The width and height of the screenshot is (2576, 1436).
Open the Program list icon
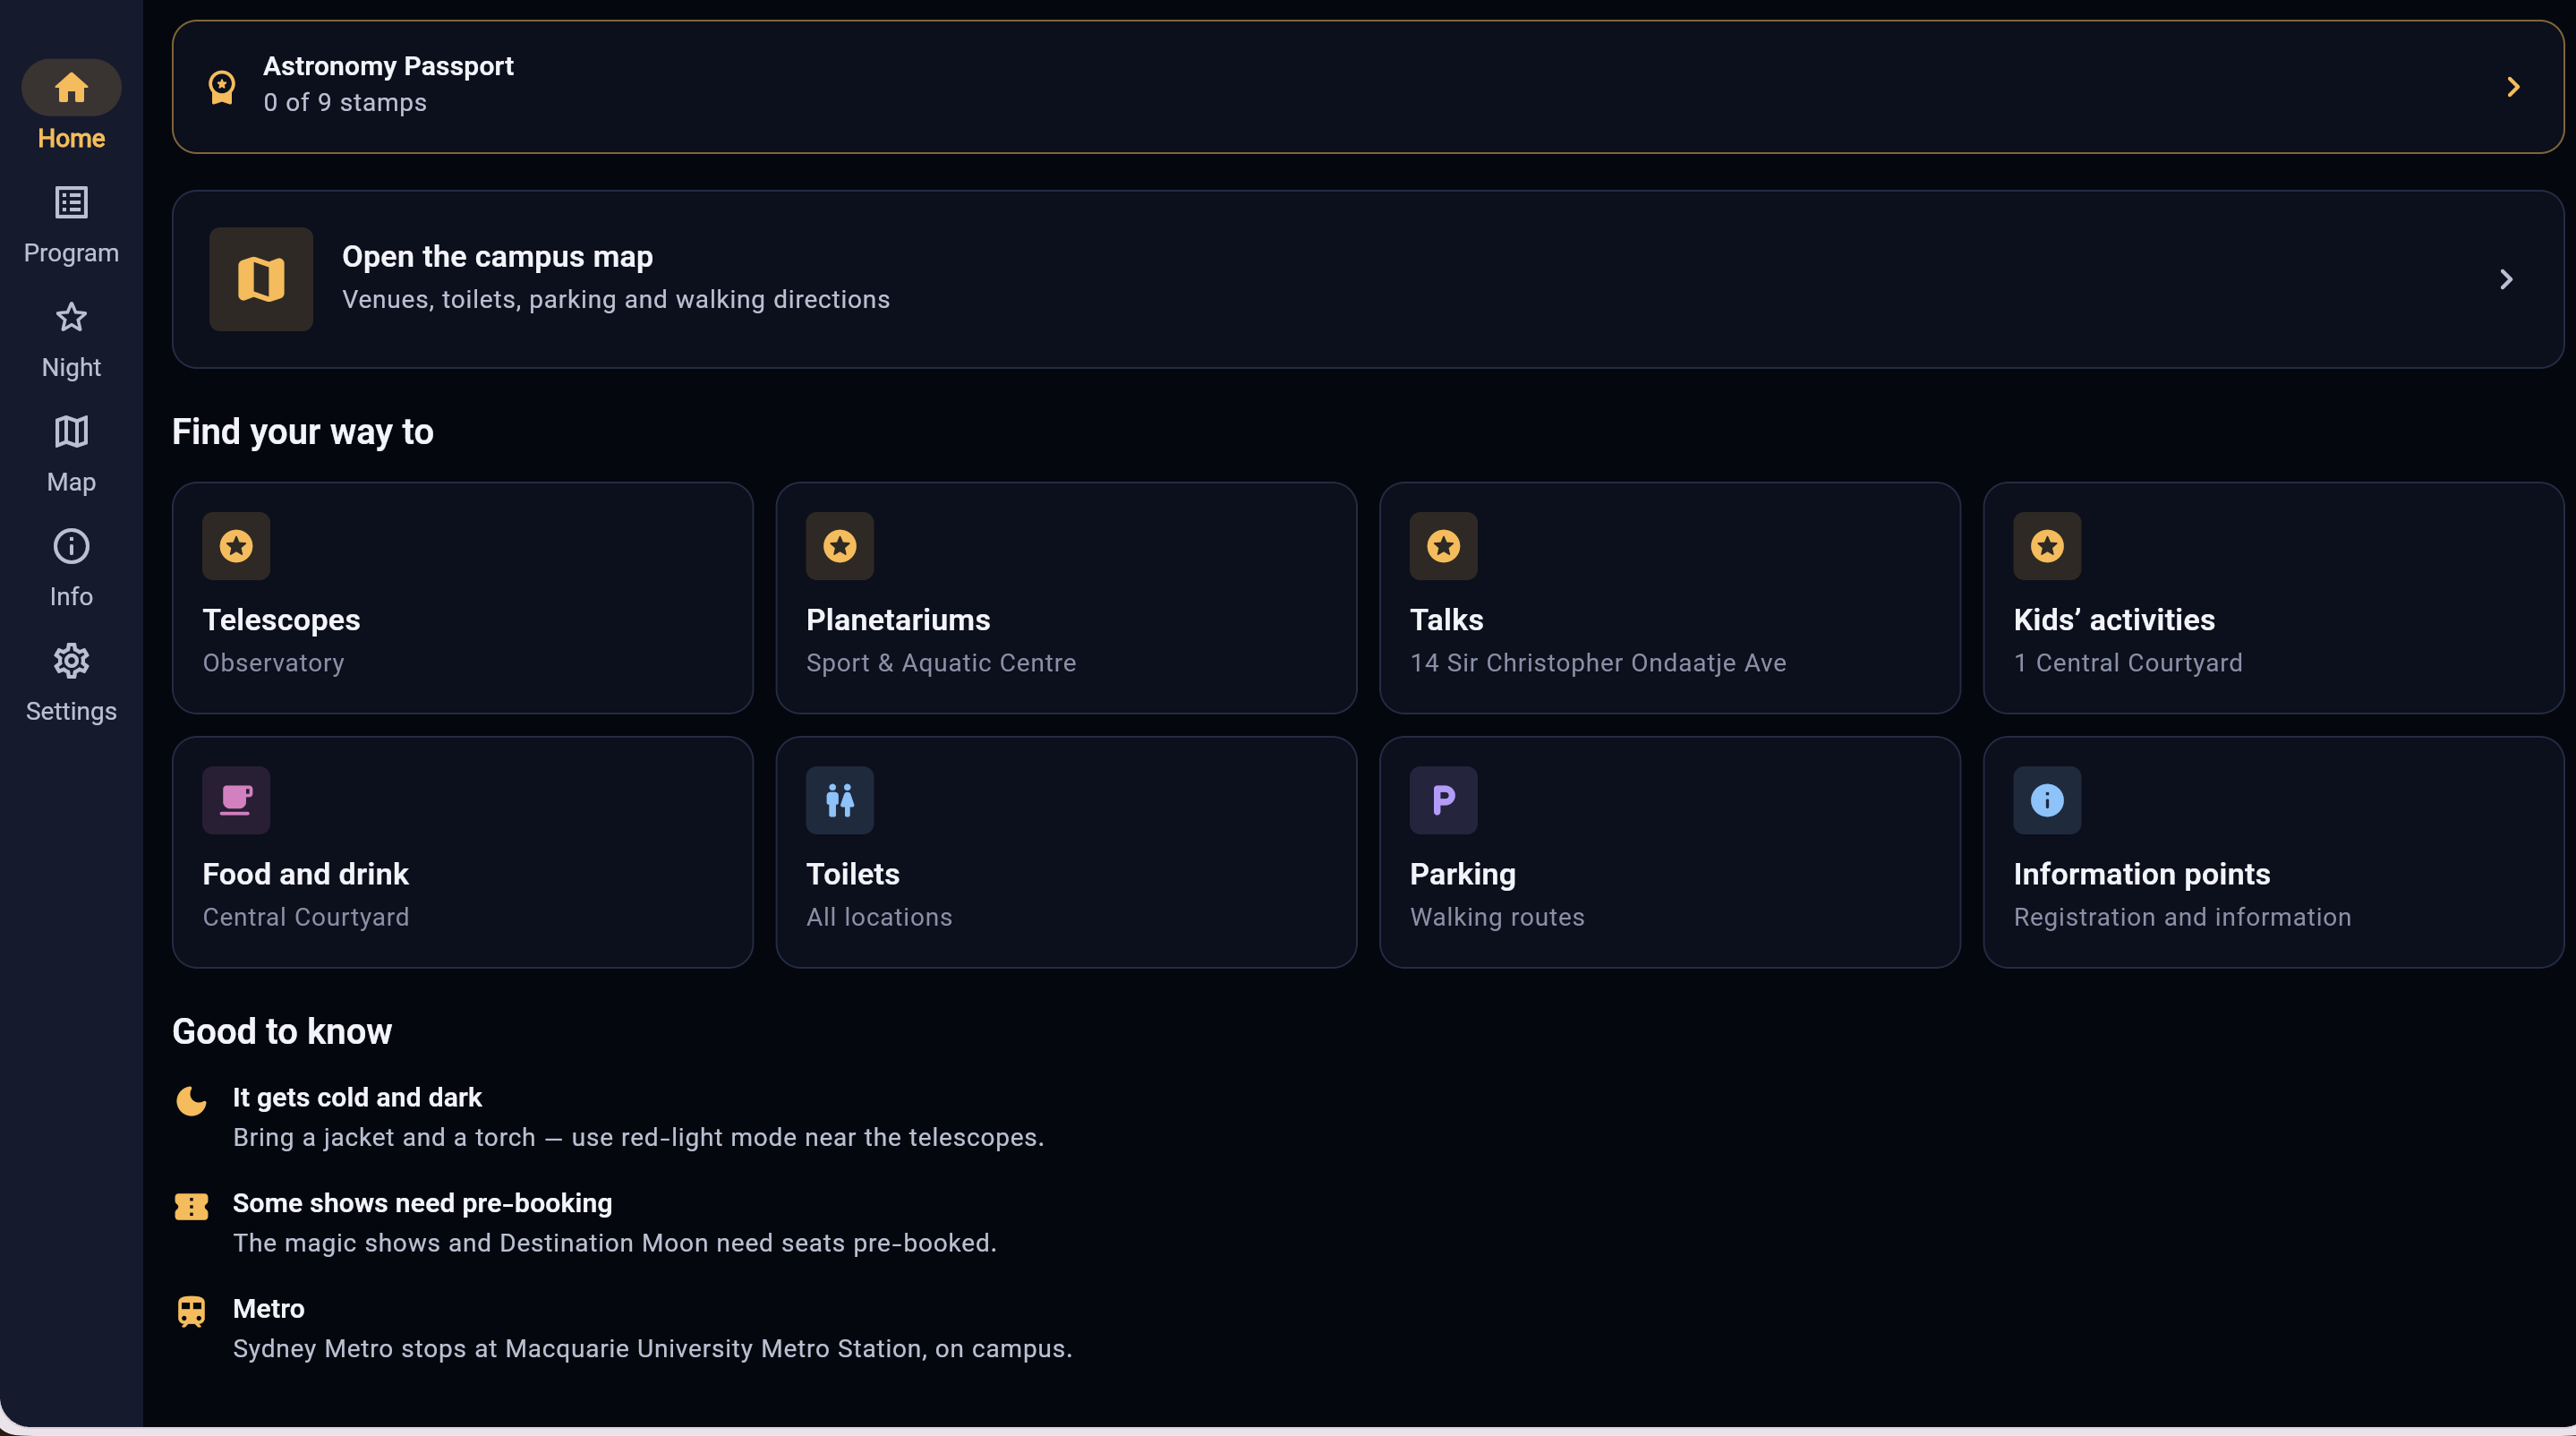tap(71, 202)
